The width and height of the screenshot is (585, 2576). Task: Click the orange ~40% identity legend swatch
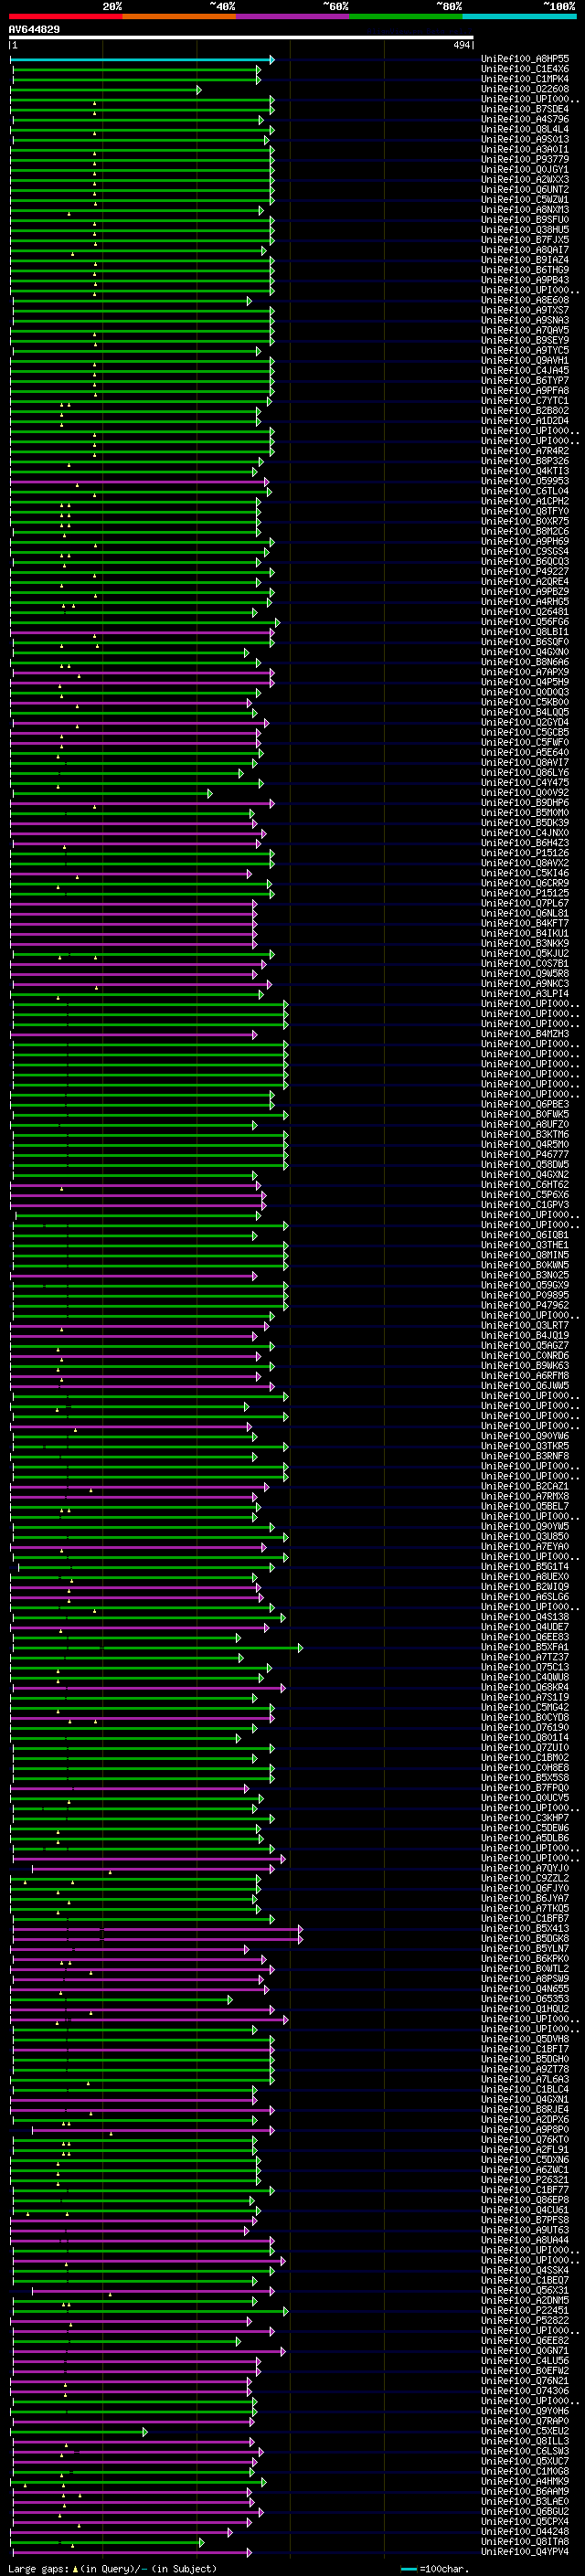click(179, 16)
